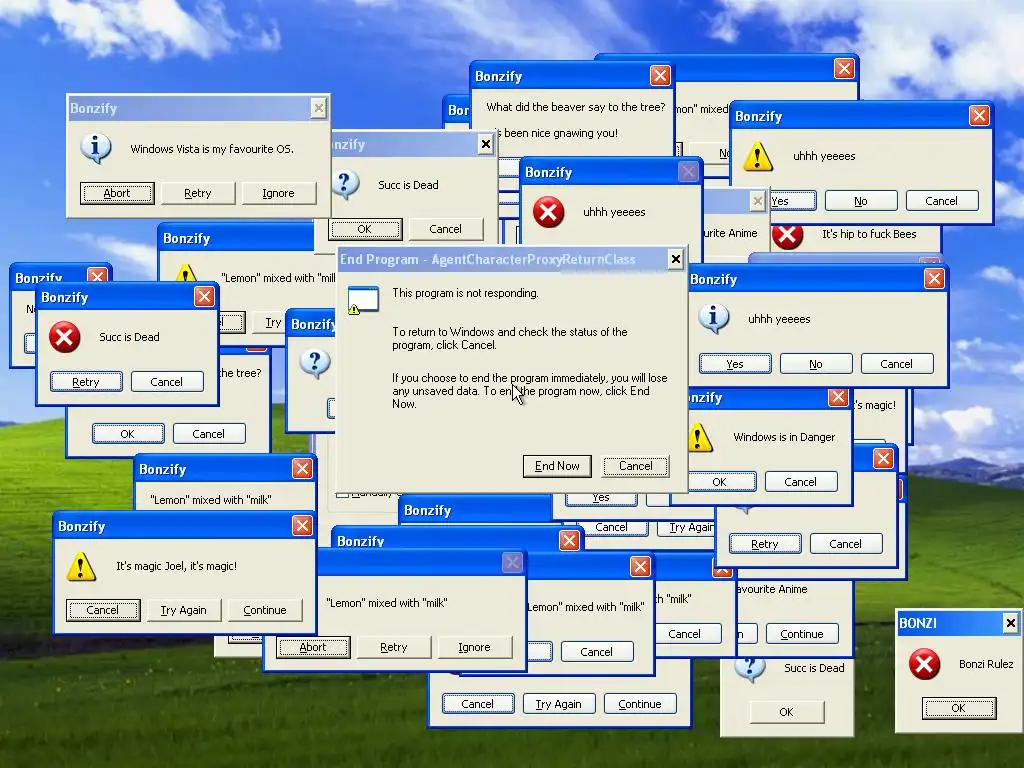The width and height of the screenshot is (1024, 768).
Task: Click Cancel in uhhh yeeees warning dialog
Action: (x=942, y=201)
